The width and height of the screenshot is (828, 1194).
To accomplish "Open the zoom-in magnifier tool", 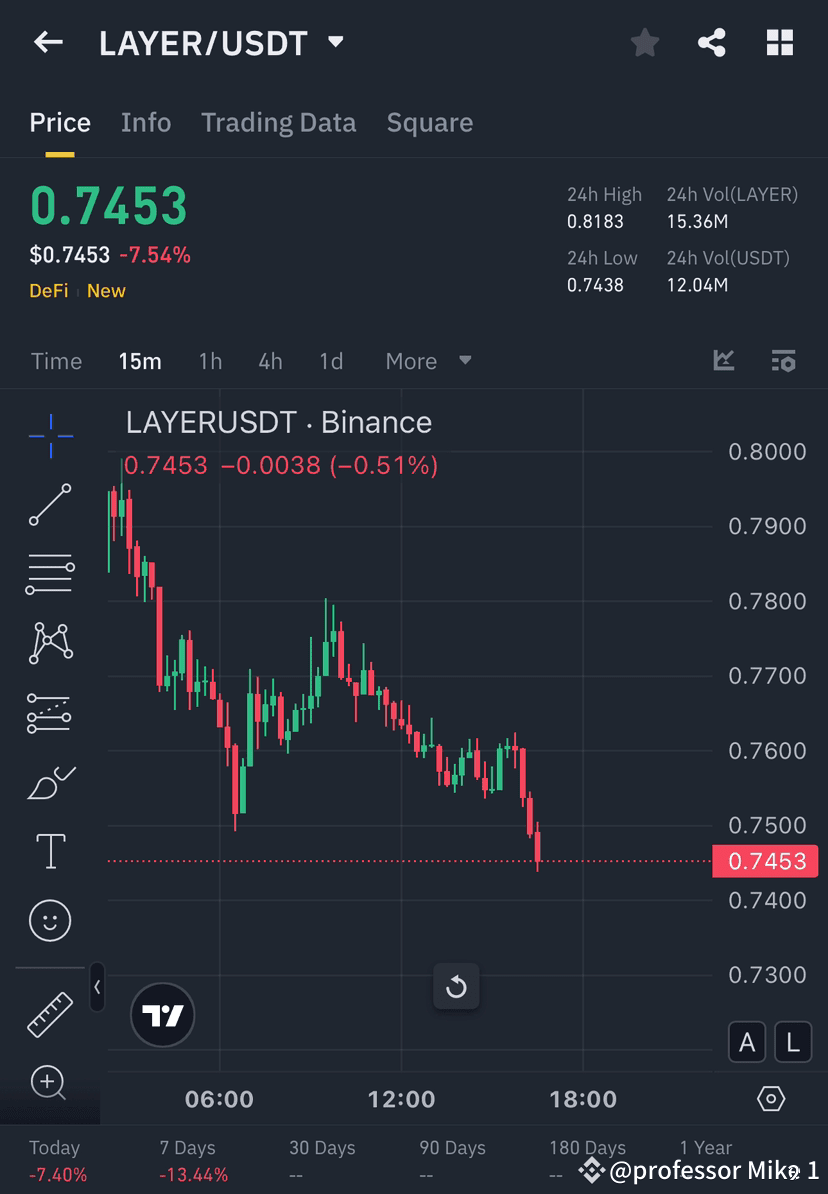I will click(x=50, y=1083).
